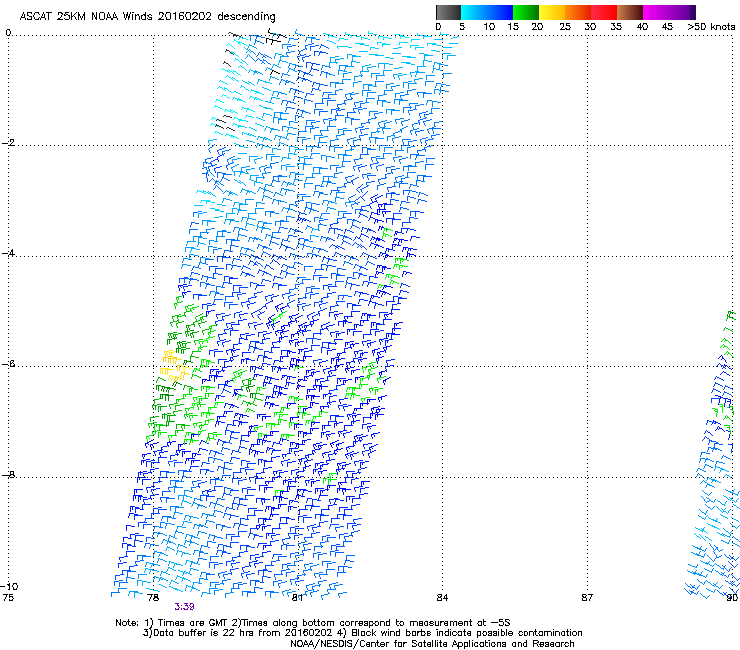This screenshot has height=650, width=740.
Task: Click the latitude axis label '-2'
Action: (x=8, y=143)
